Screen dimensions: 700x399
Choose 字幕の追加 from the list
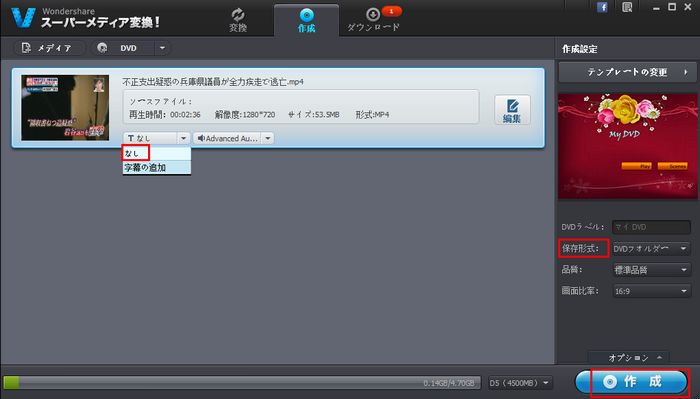[157, 168]
